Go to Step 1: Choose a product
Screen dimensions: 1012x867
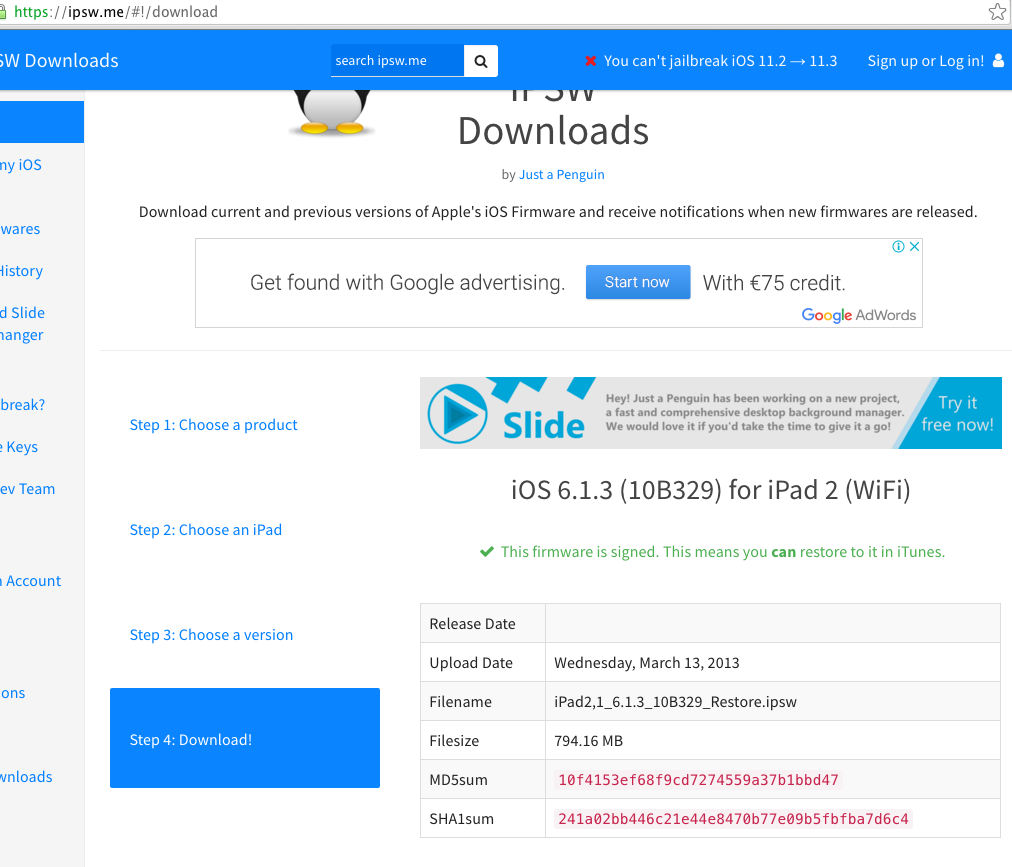coord(214,425)
